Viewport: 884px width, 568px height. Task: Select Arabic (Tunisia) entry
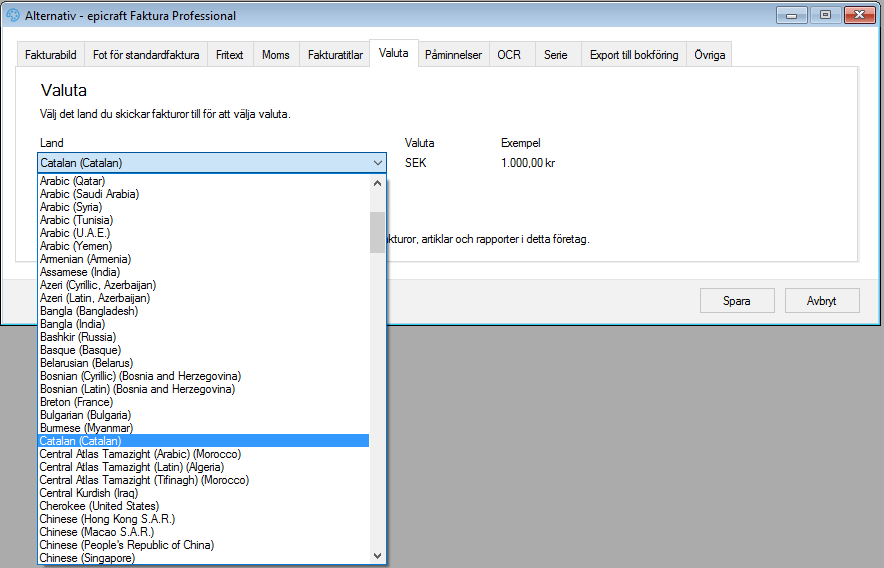pos(204,220)
